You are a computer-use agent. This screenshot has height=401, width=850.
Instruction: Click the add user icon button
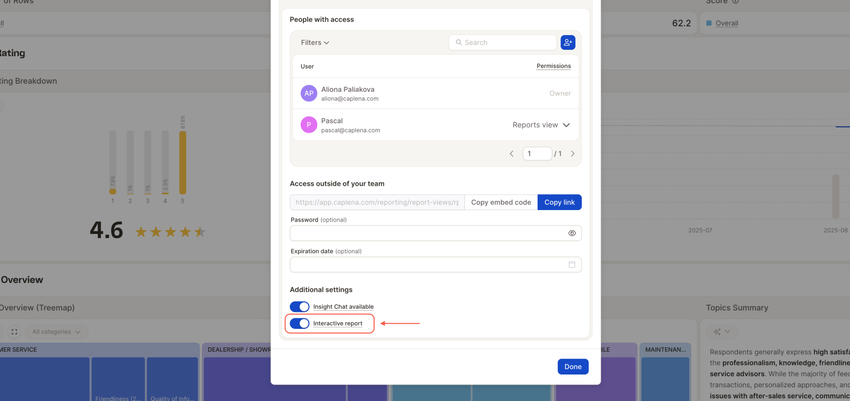568,42
